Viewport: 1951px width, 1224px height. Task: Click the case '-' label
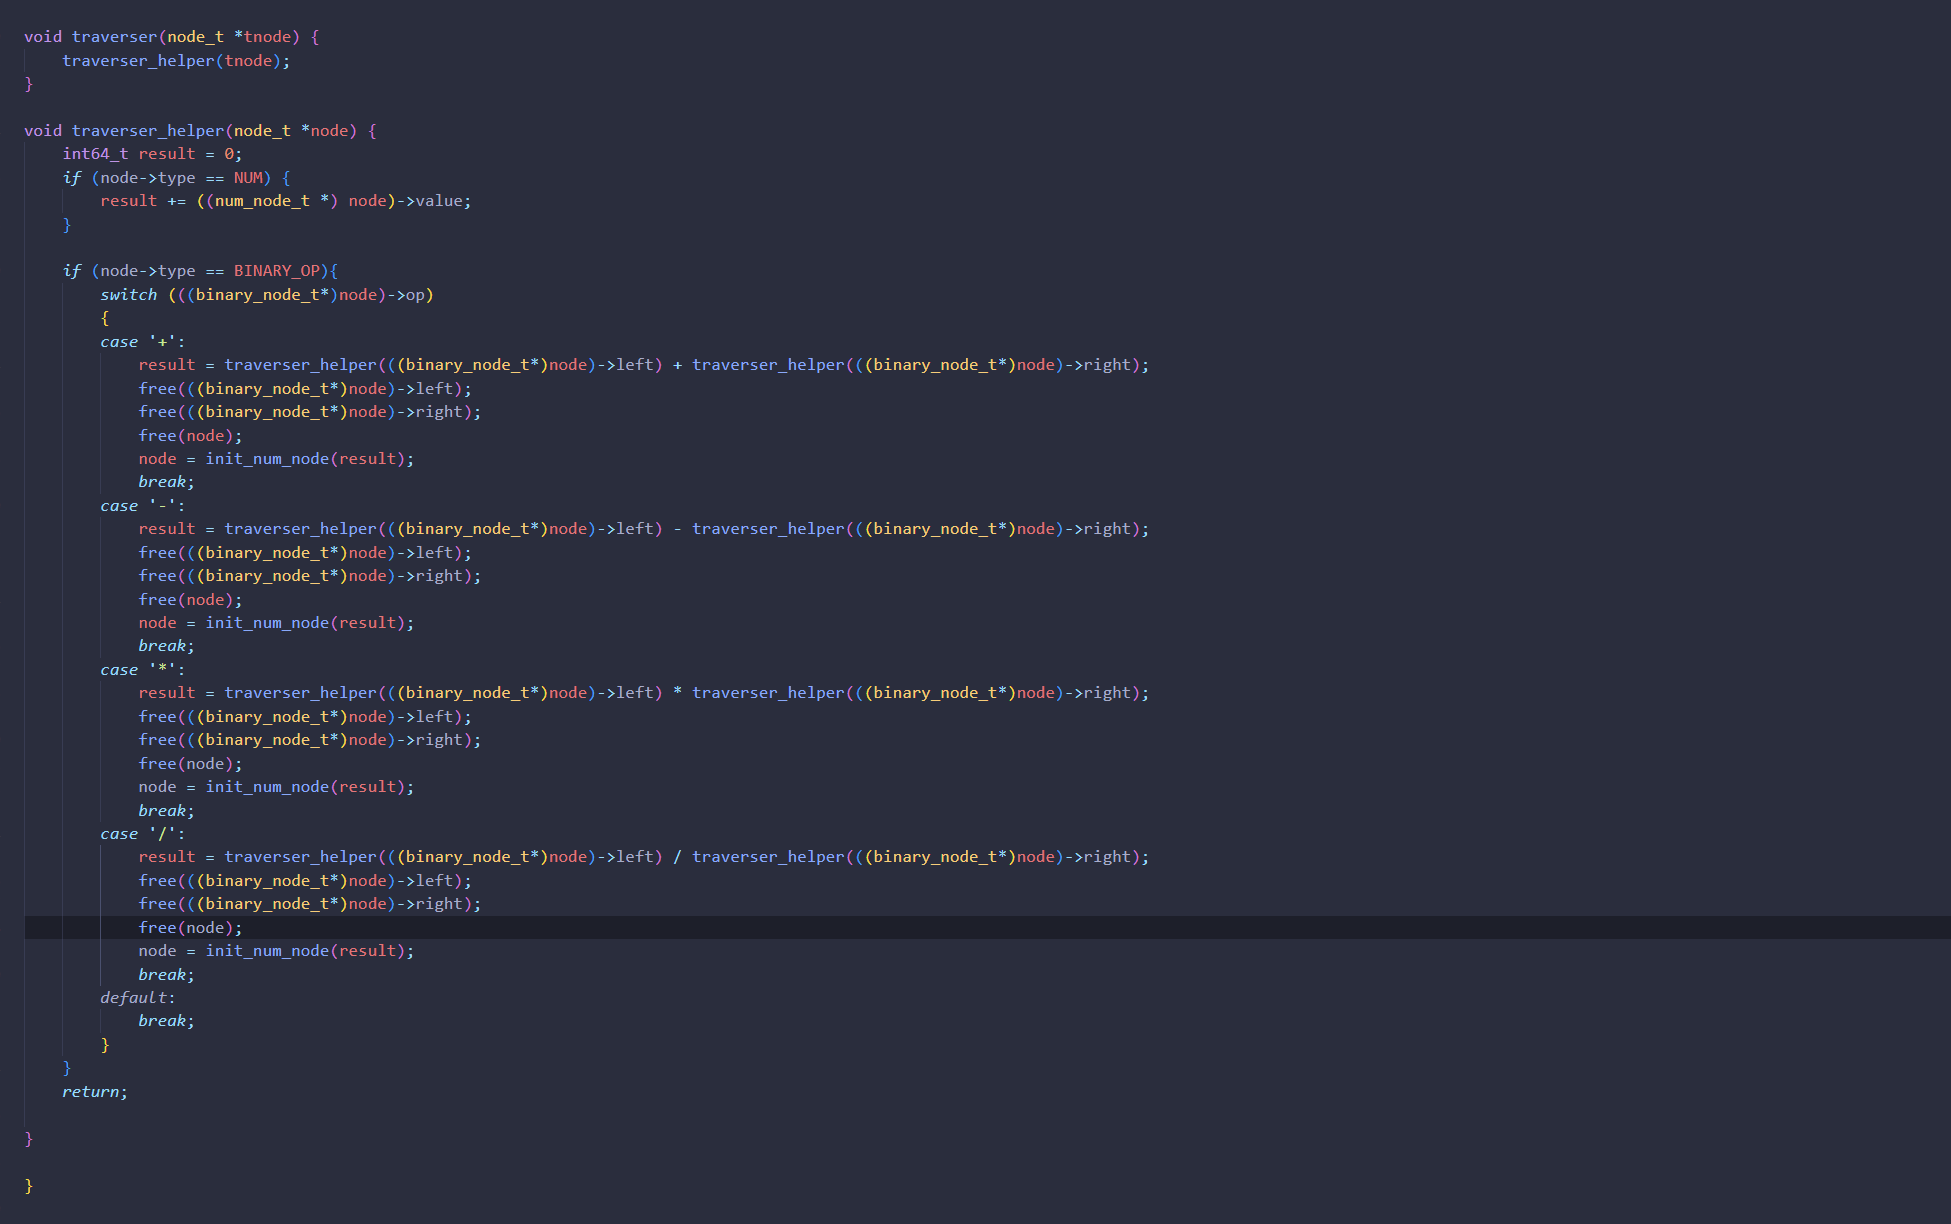tap(142, 506)
